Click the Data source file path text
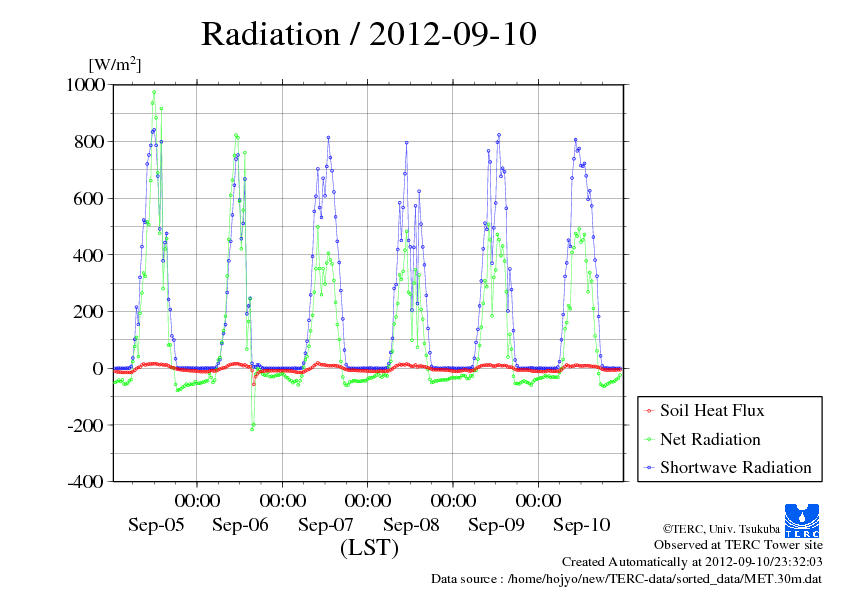842x595 pixels. 626,579
